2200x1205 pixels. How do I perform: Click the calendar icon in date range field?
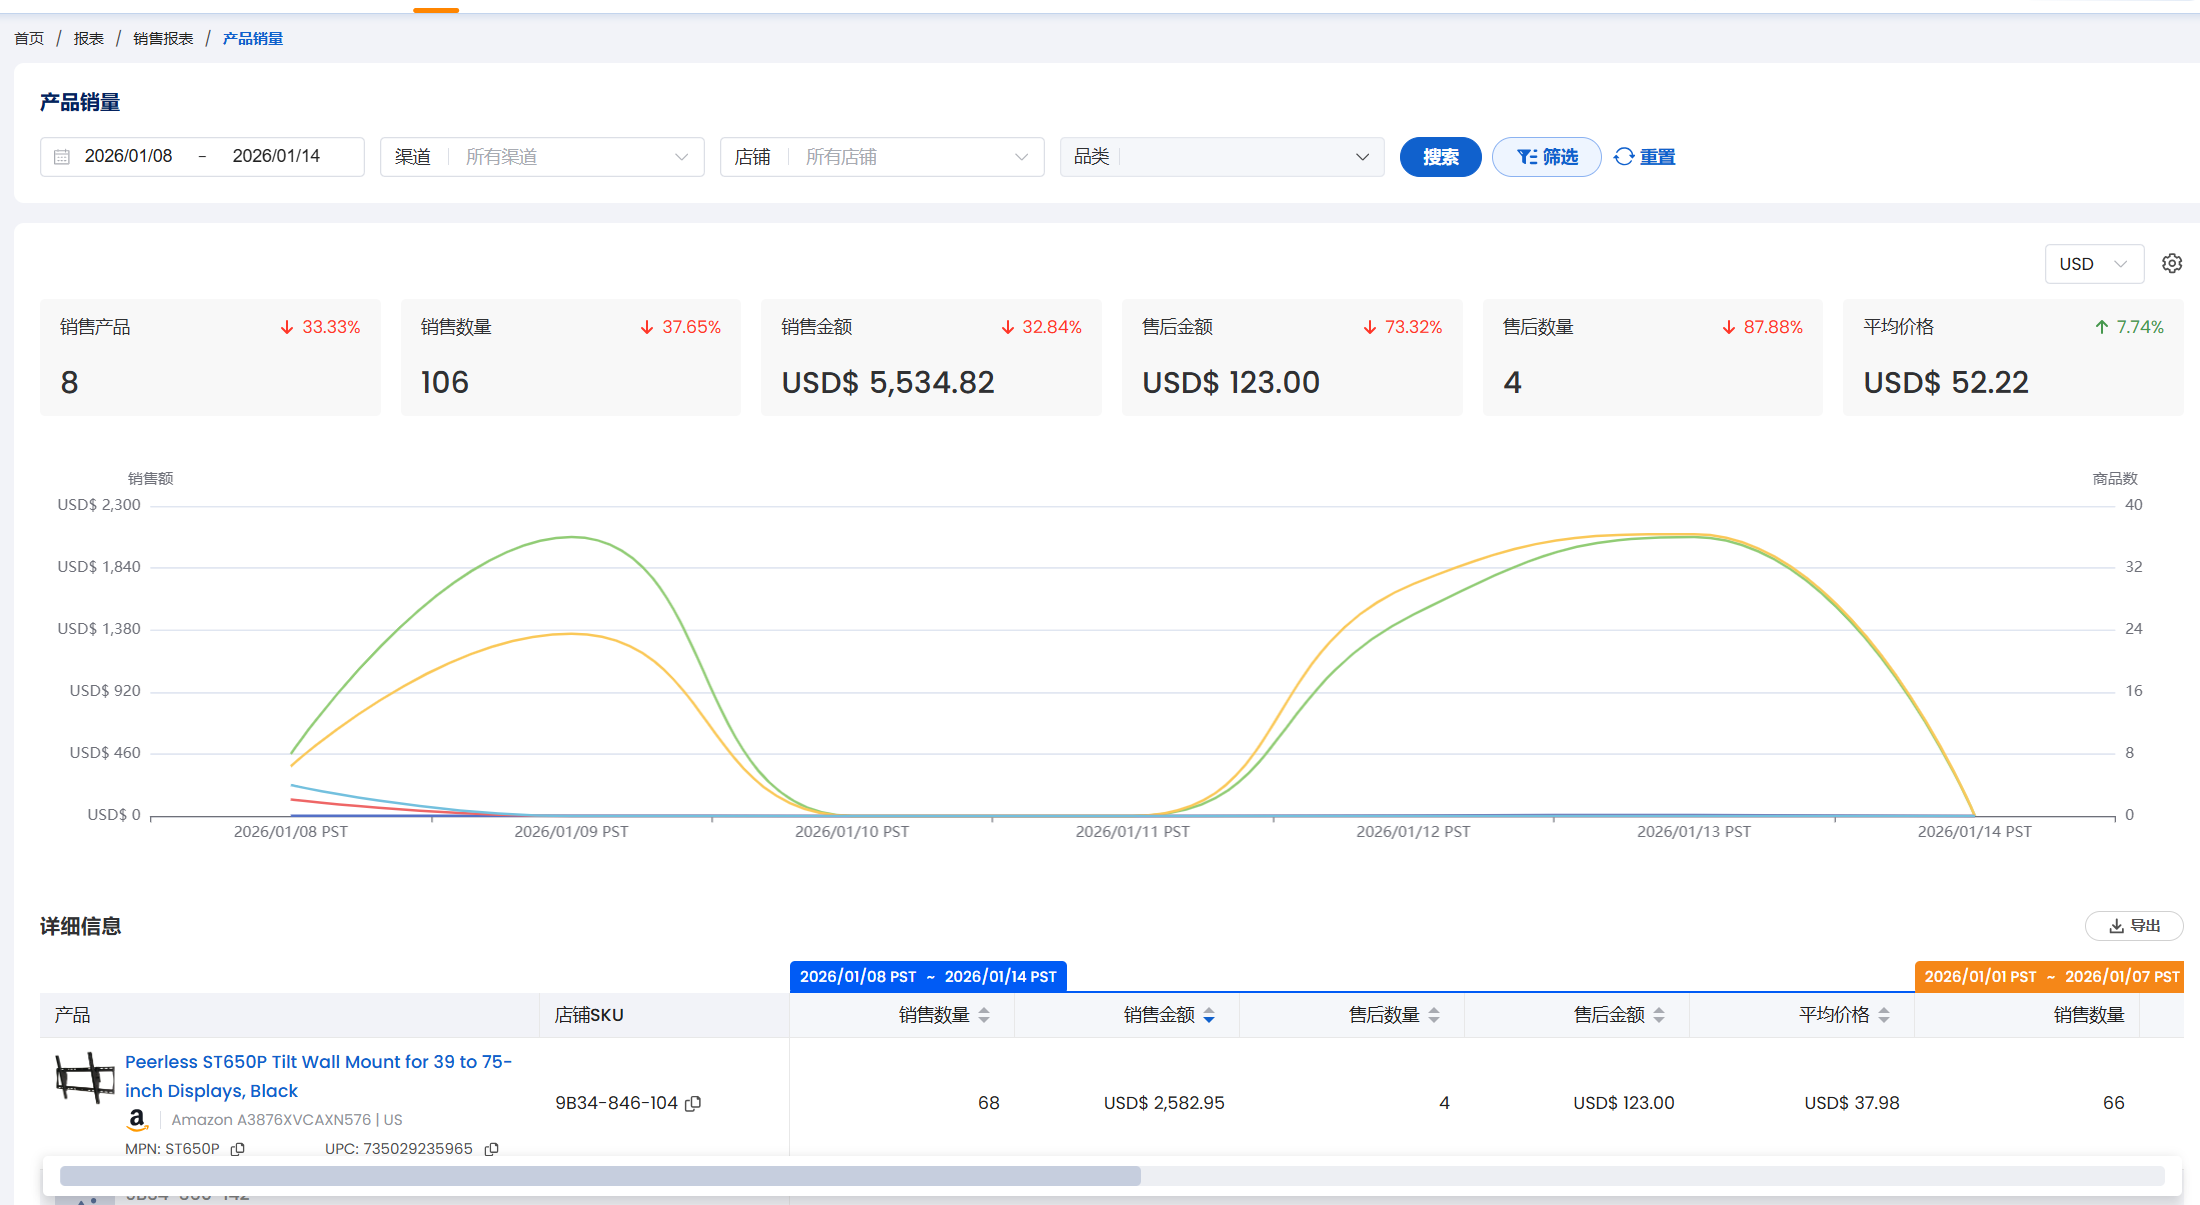[x=62, y=157]
